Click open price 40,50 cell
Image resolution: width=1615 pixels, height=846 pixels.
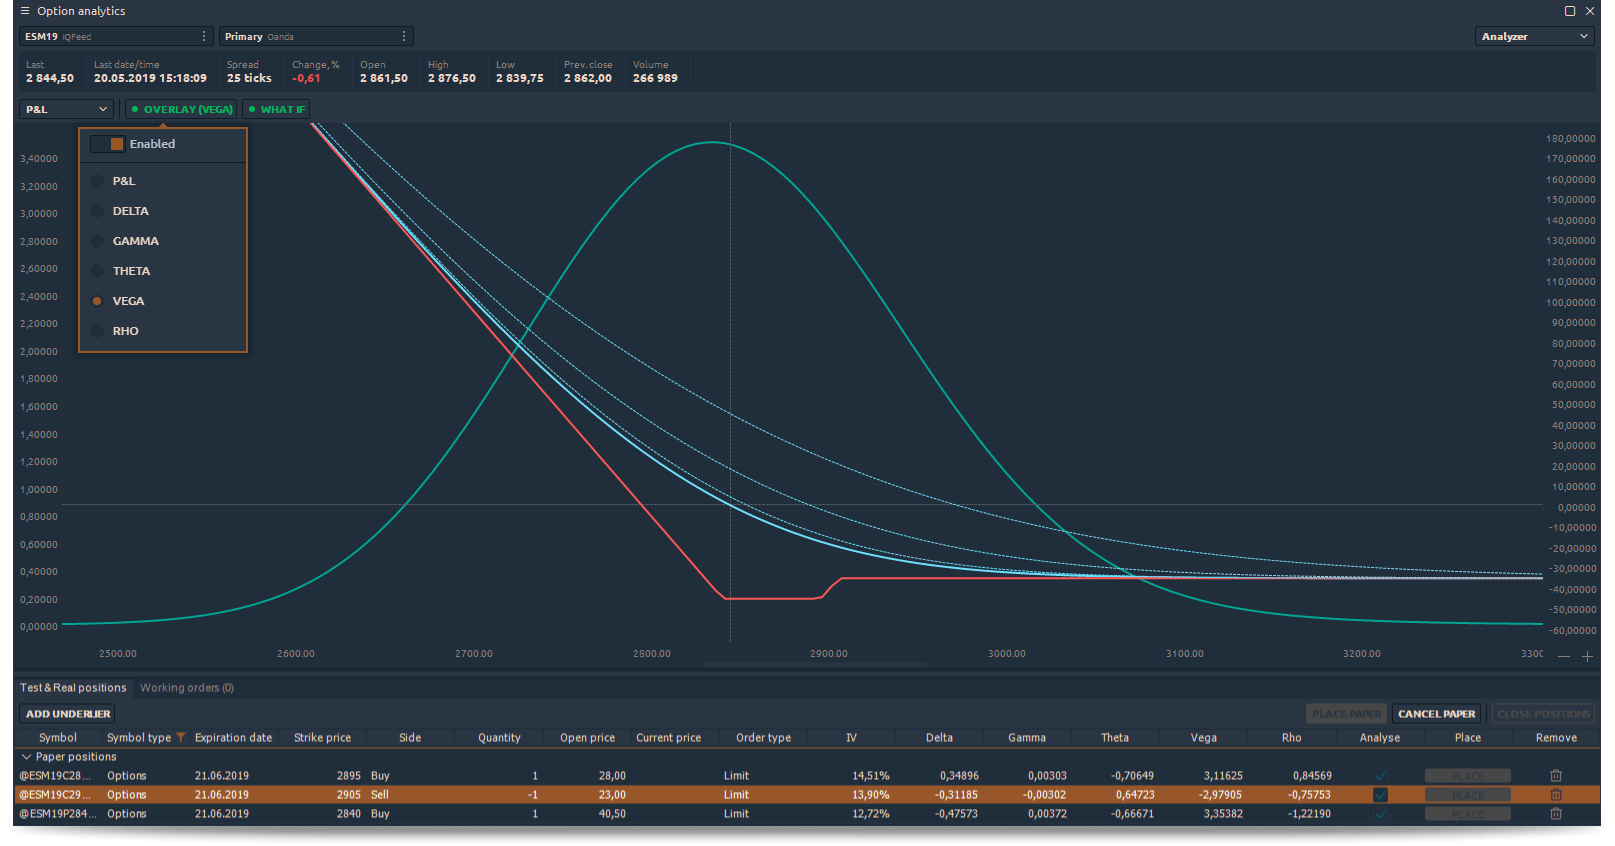pyautogui.click(x=612, y=814)
